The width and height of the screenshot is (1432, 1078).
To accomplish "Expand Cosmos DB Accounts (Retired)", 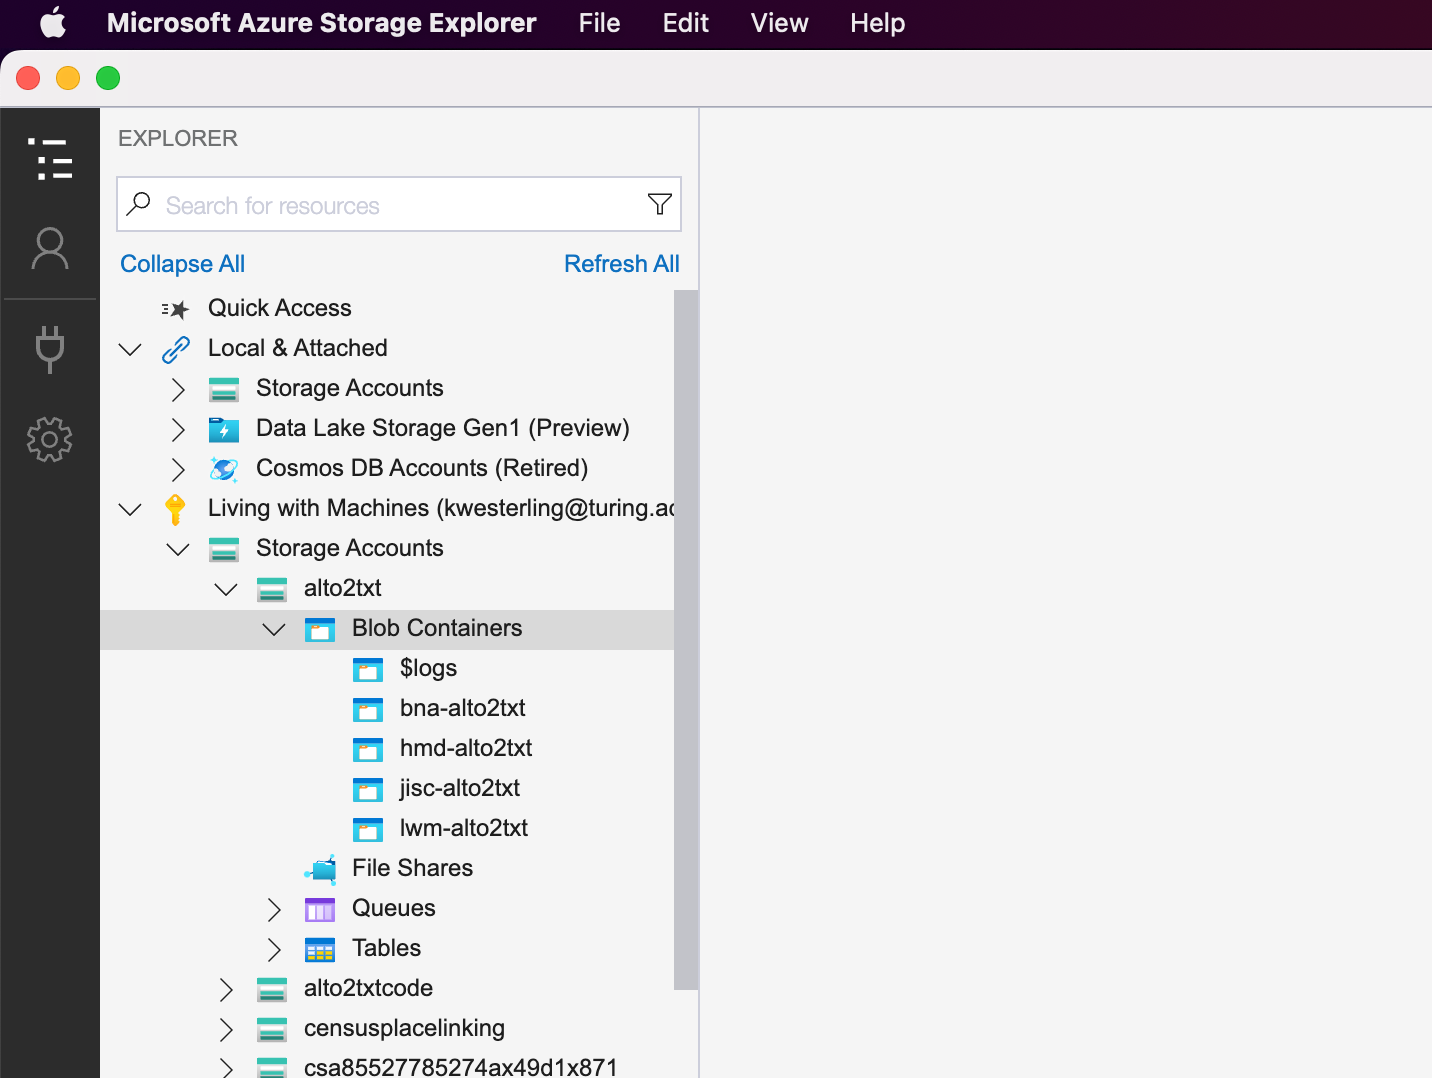I will [x=178, y=469].
